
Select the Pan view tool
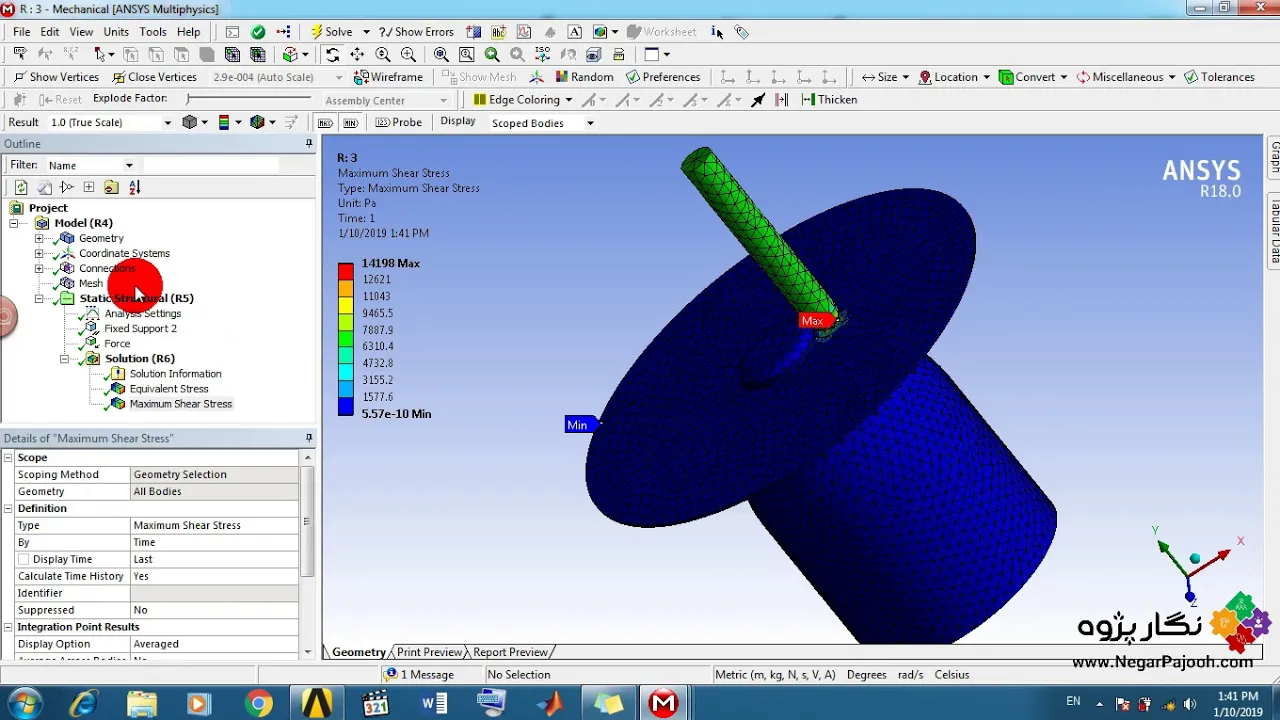tap(357, 55)
